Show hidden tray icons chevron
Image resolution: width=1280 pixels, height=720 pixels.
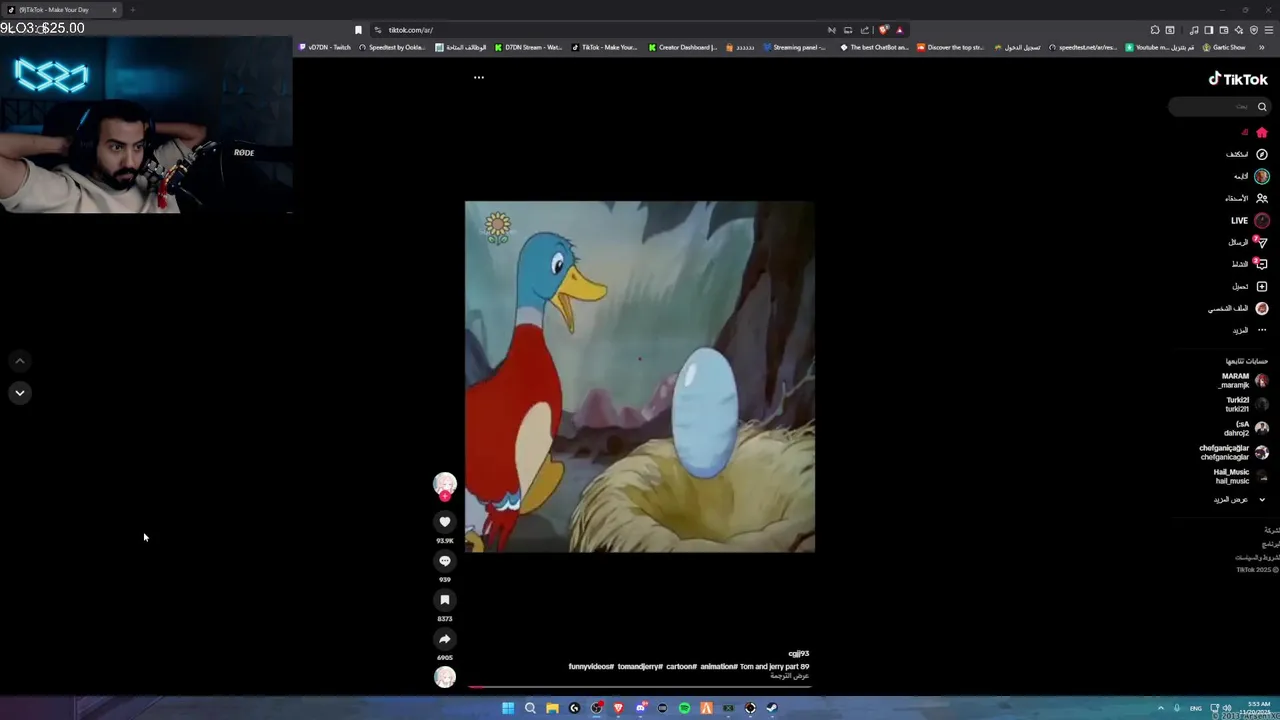pos(1162,708)
